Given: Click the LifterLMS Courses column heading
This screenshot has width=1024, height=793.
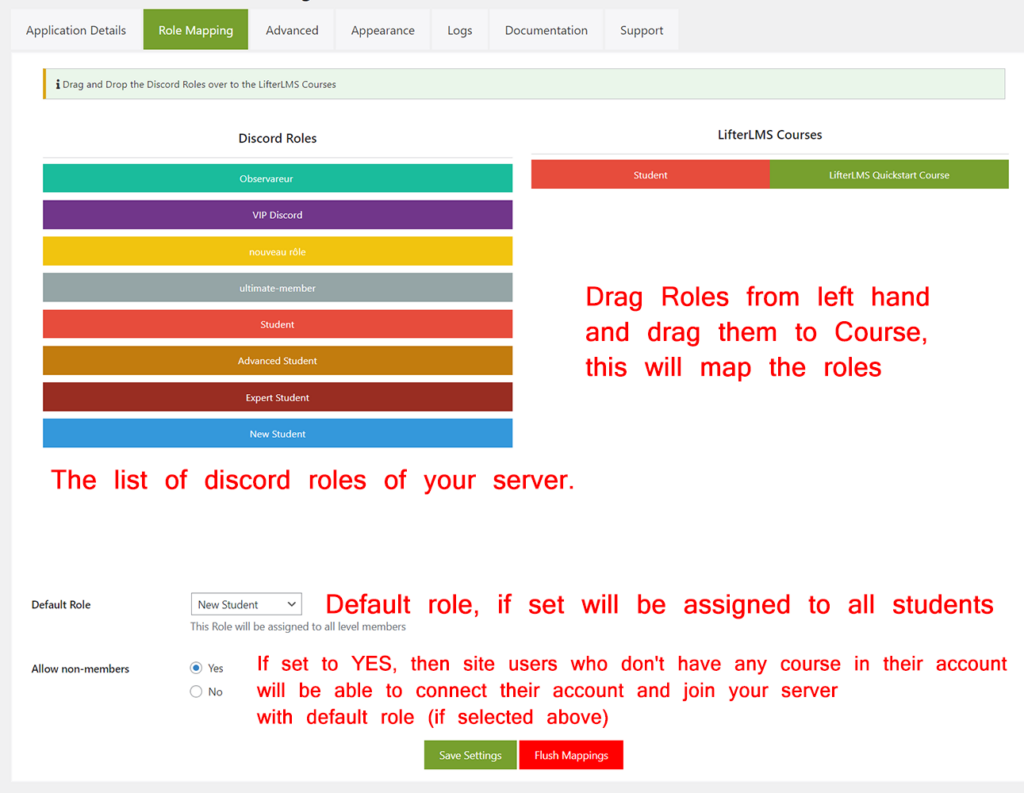Looking at the screenshot, I should [x=770, y=135].
